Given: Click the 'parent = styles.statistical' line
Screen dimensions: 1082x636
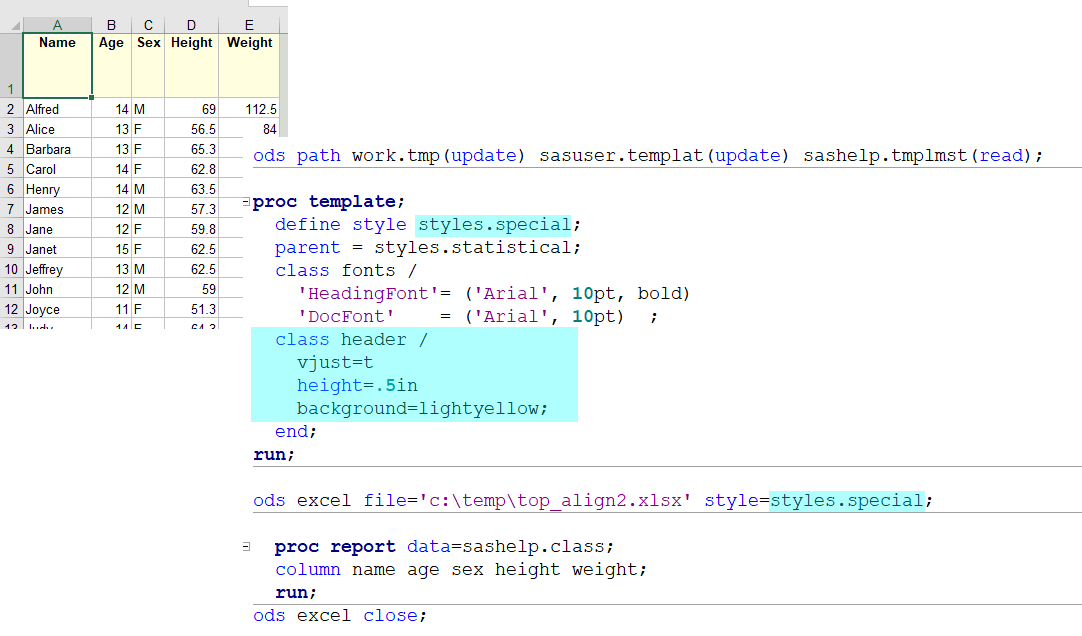Looking at the screenshot, I should tap(427, 247).
